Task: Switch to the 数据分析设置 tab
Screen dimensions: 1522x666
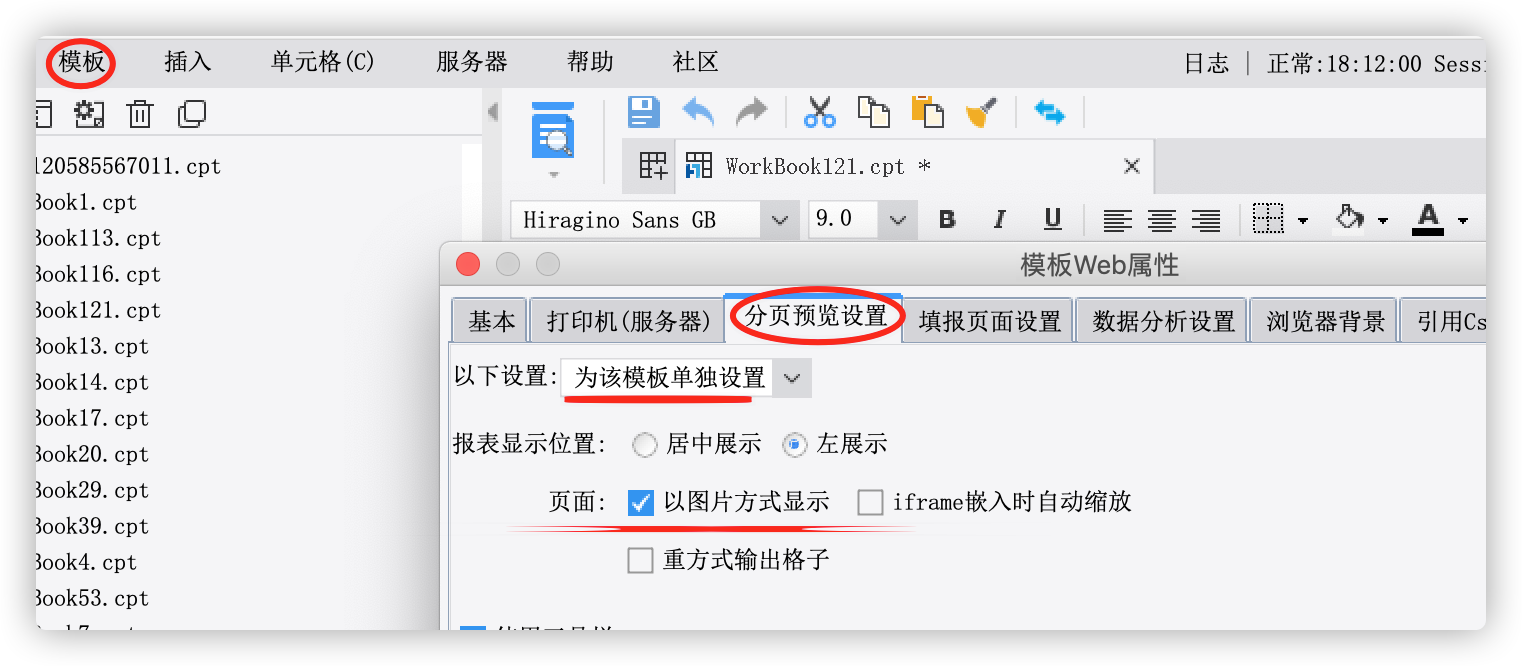Action: coord(1163,321)
